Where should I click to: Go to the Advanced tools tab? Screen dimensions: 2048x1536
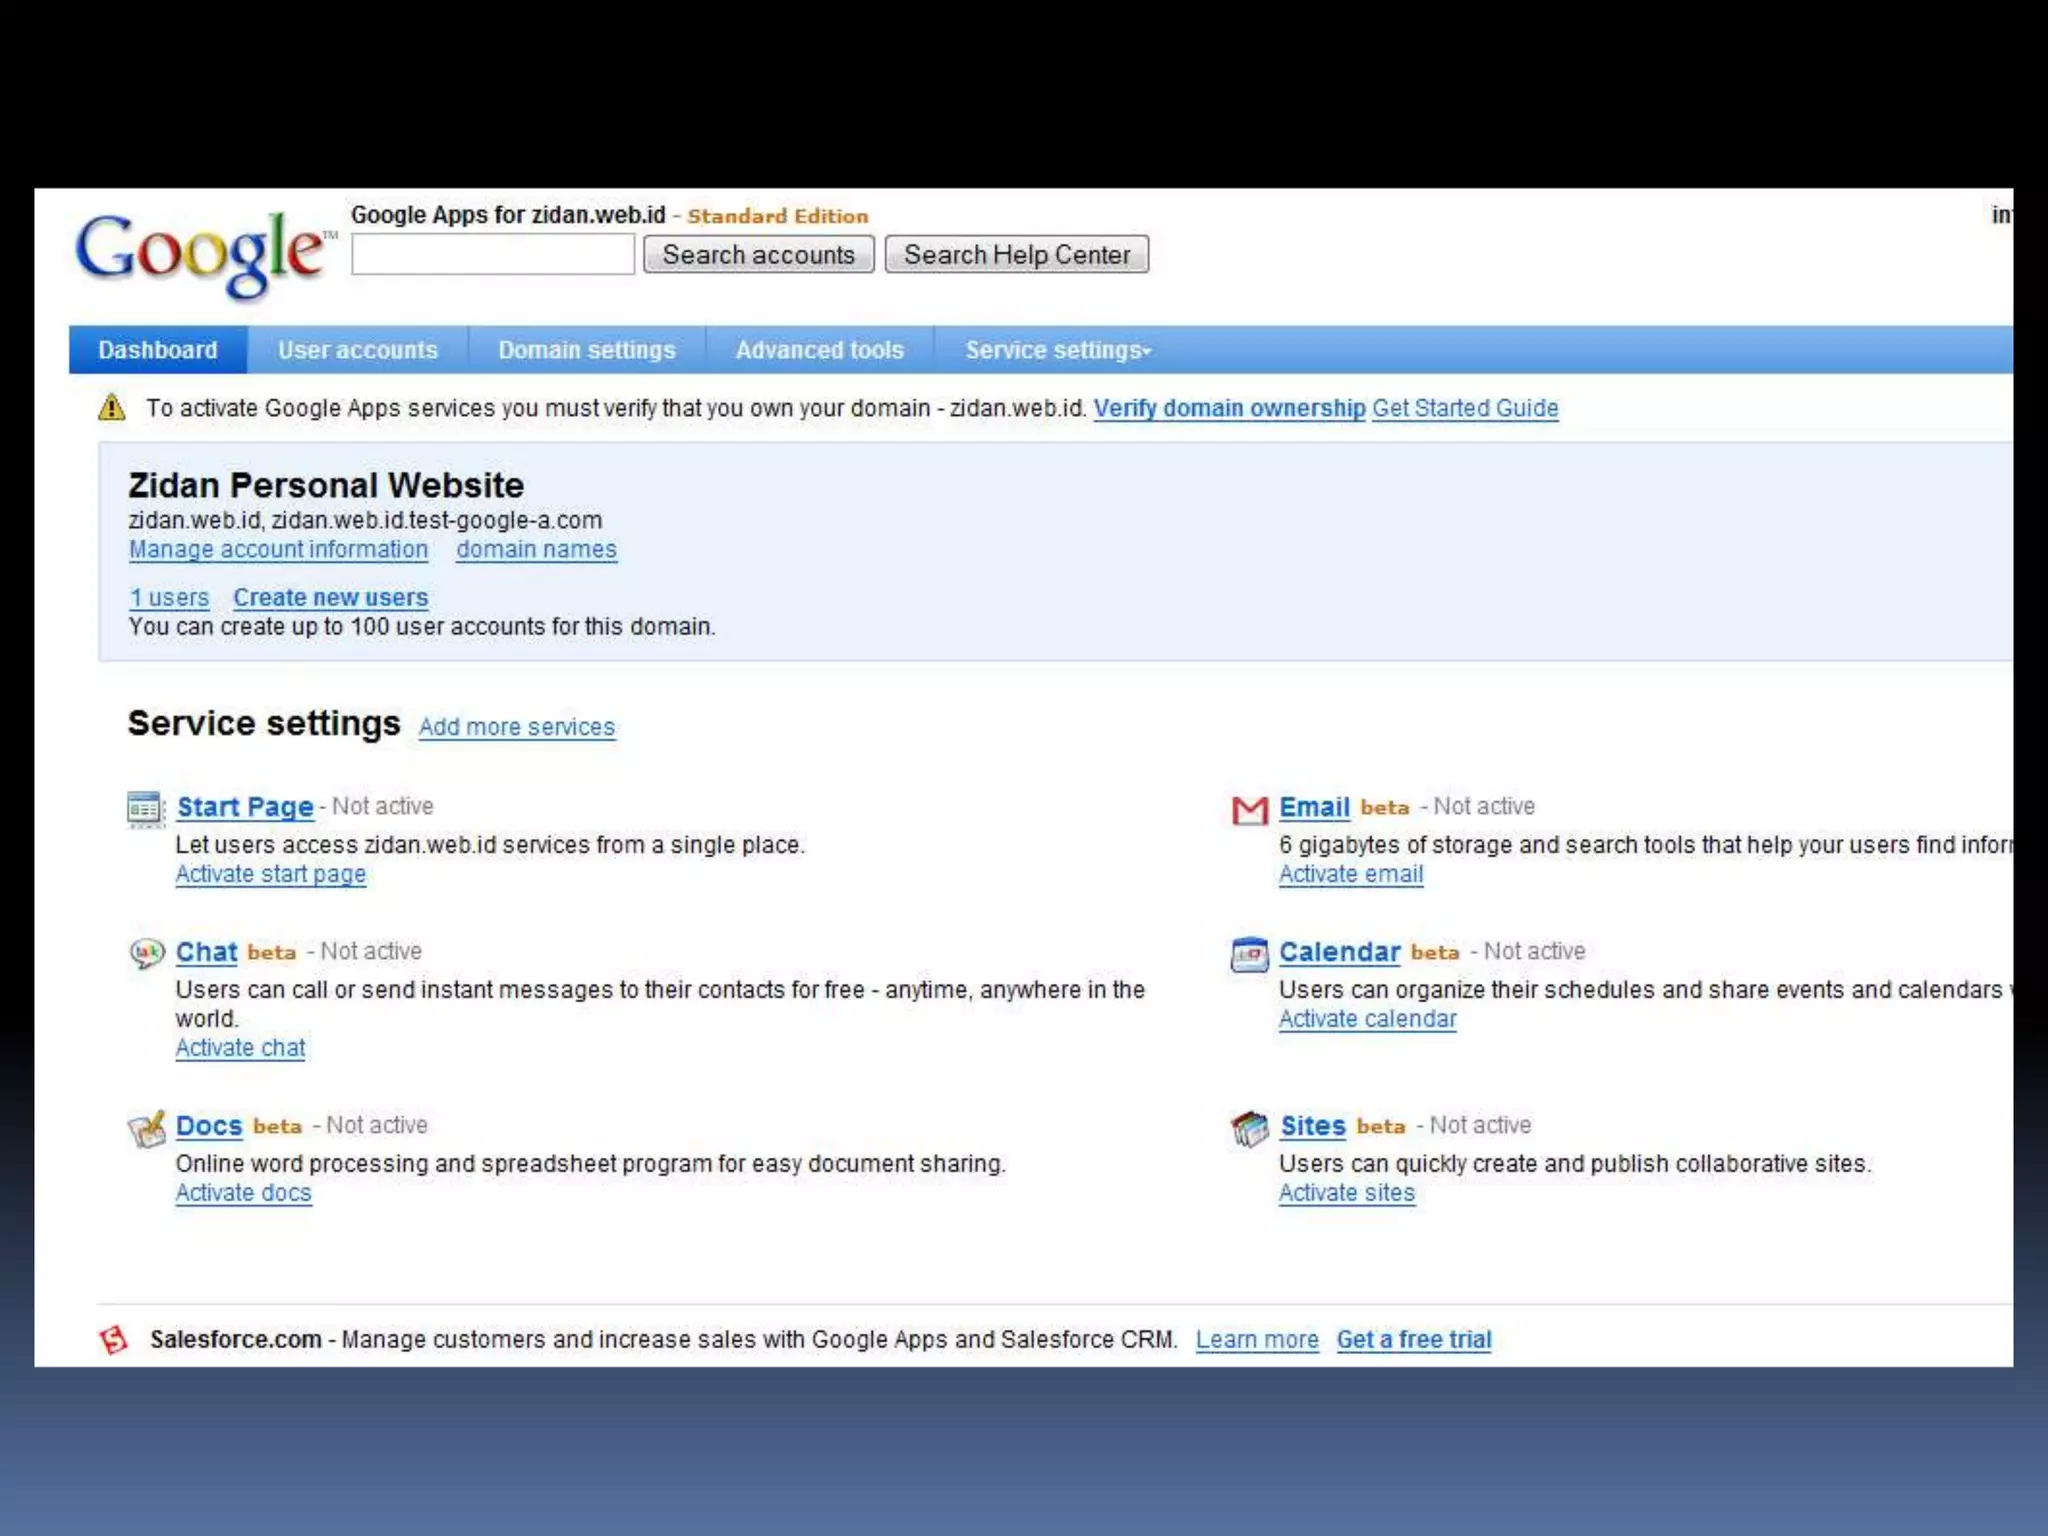point(820,350)
